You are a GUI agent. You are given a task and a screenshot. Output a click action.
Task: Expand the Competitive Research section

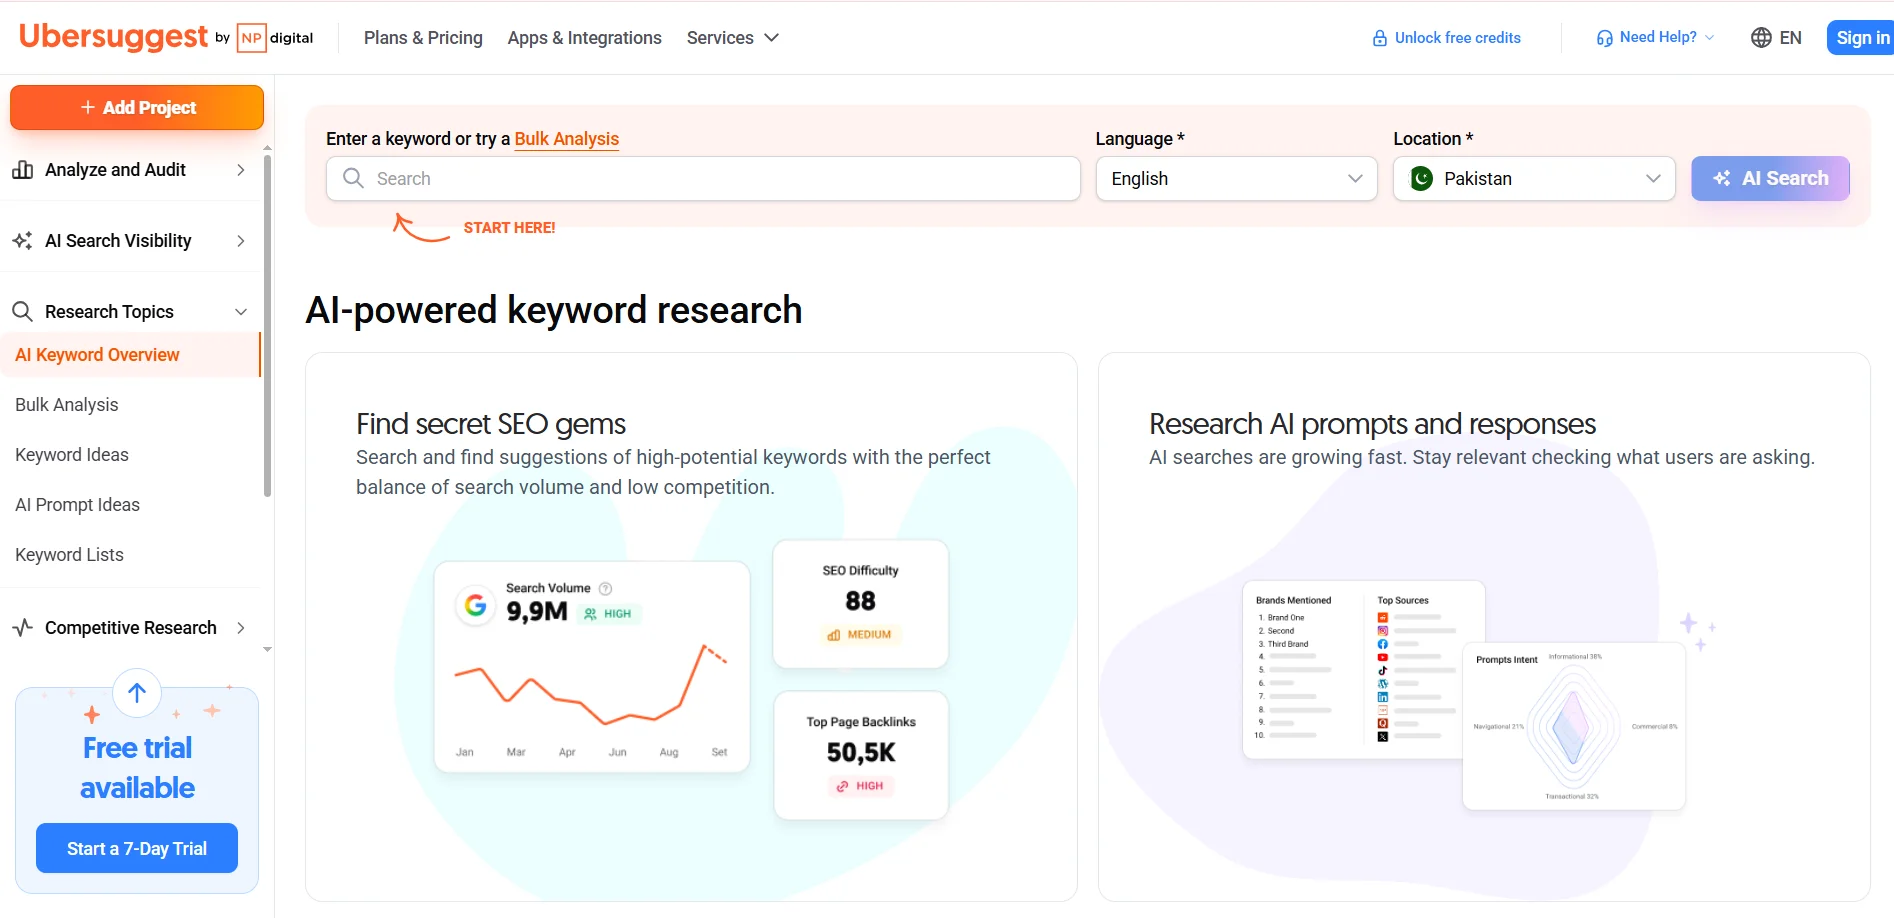pos(241,628)
